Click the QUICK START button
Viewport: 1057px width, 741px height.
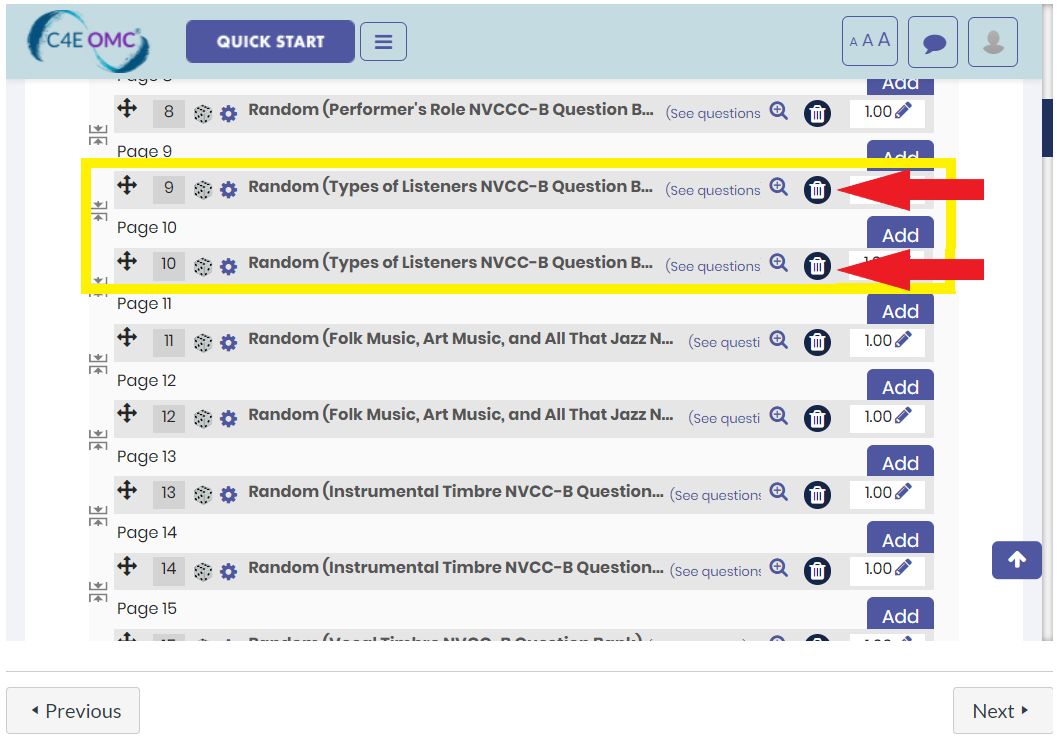[x=270, y=41]
